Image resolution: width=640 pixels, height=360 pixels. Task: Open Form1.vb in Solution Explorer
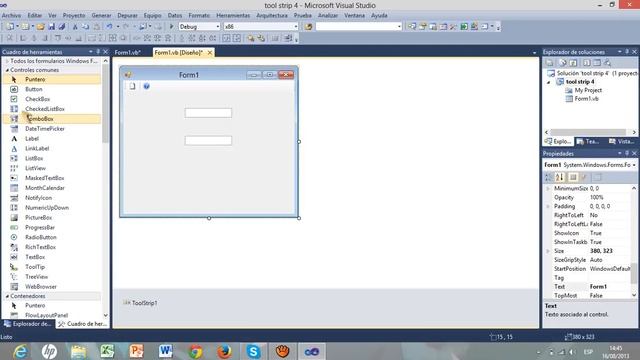587,99
